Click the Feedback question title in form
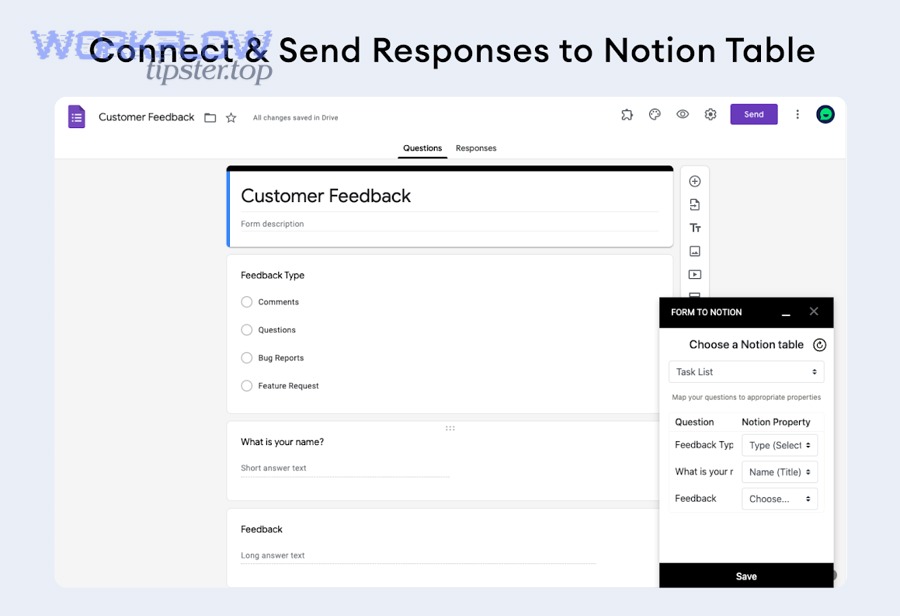The height and width of the screenshot is (616, 900). [262, 529]
